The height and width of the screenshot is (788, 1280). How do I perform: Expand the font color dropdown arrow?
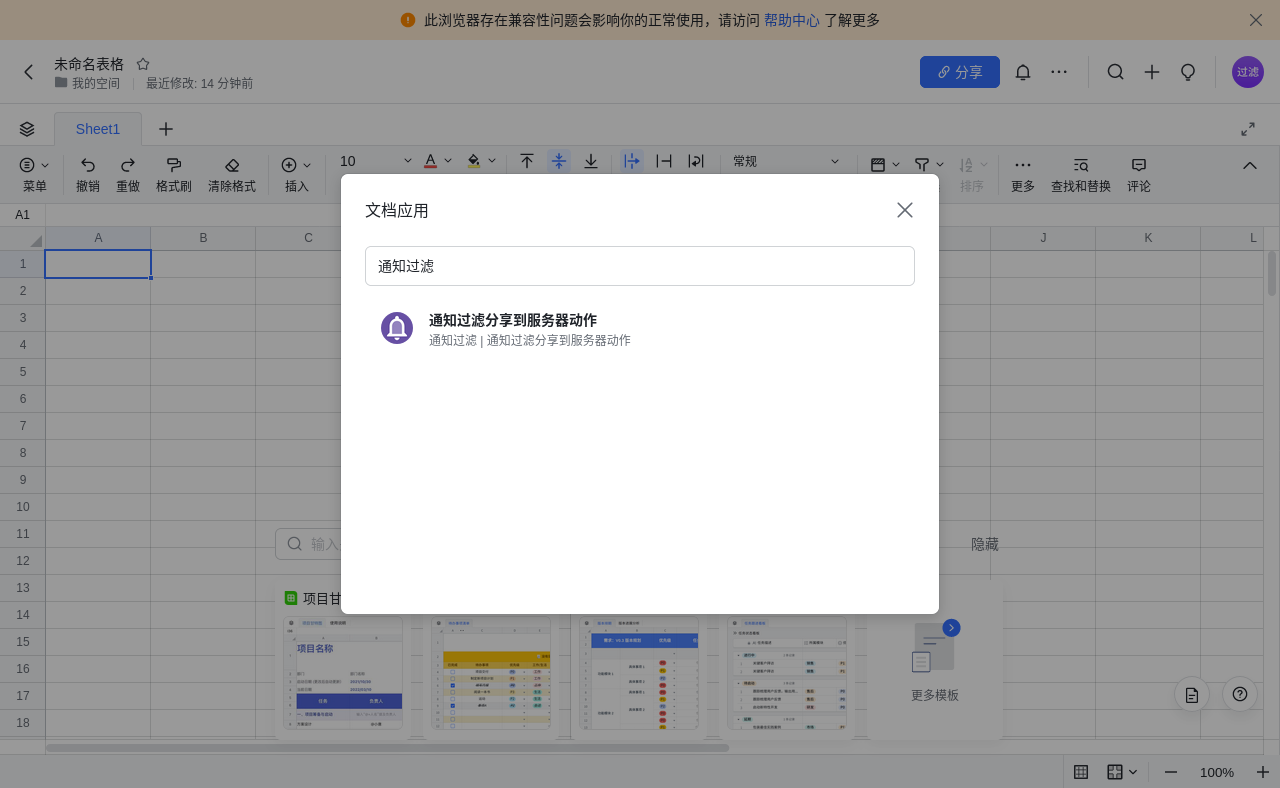[448, 161]
